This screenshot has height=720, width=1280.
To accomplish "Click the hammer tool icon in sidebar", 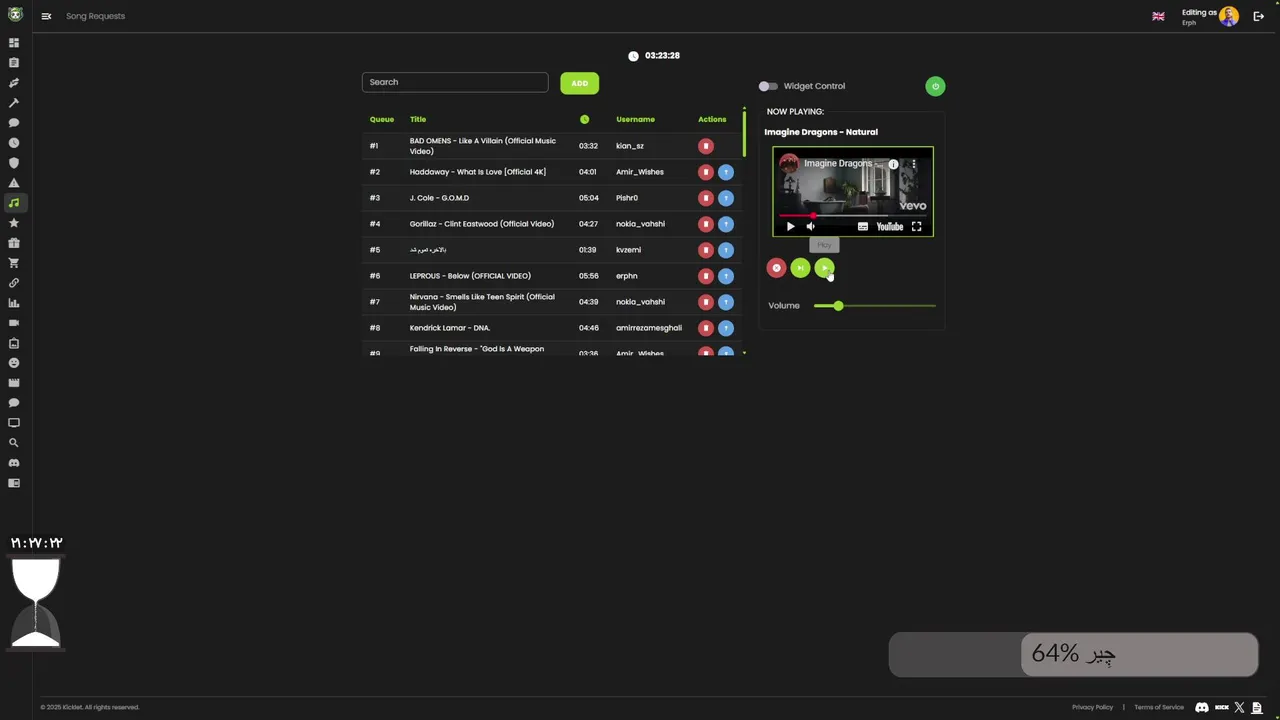I will tap(14, 103).
